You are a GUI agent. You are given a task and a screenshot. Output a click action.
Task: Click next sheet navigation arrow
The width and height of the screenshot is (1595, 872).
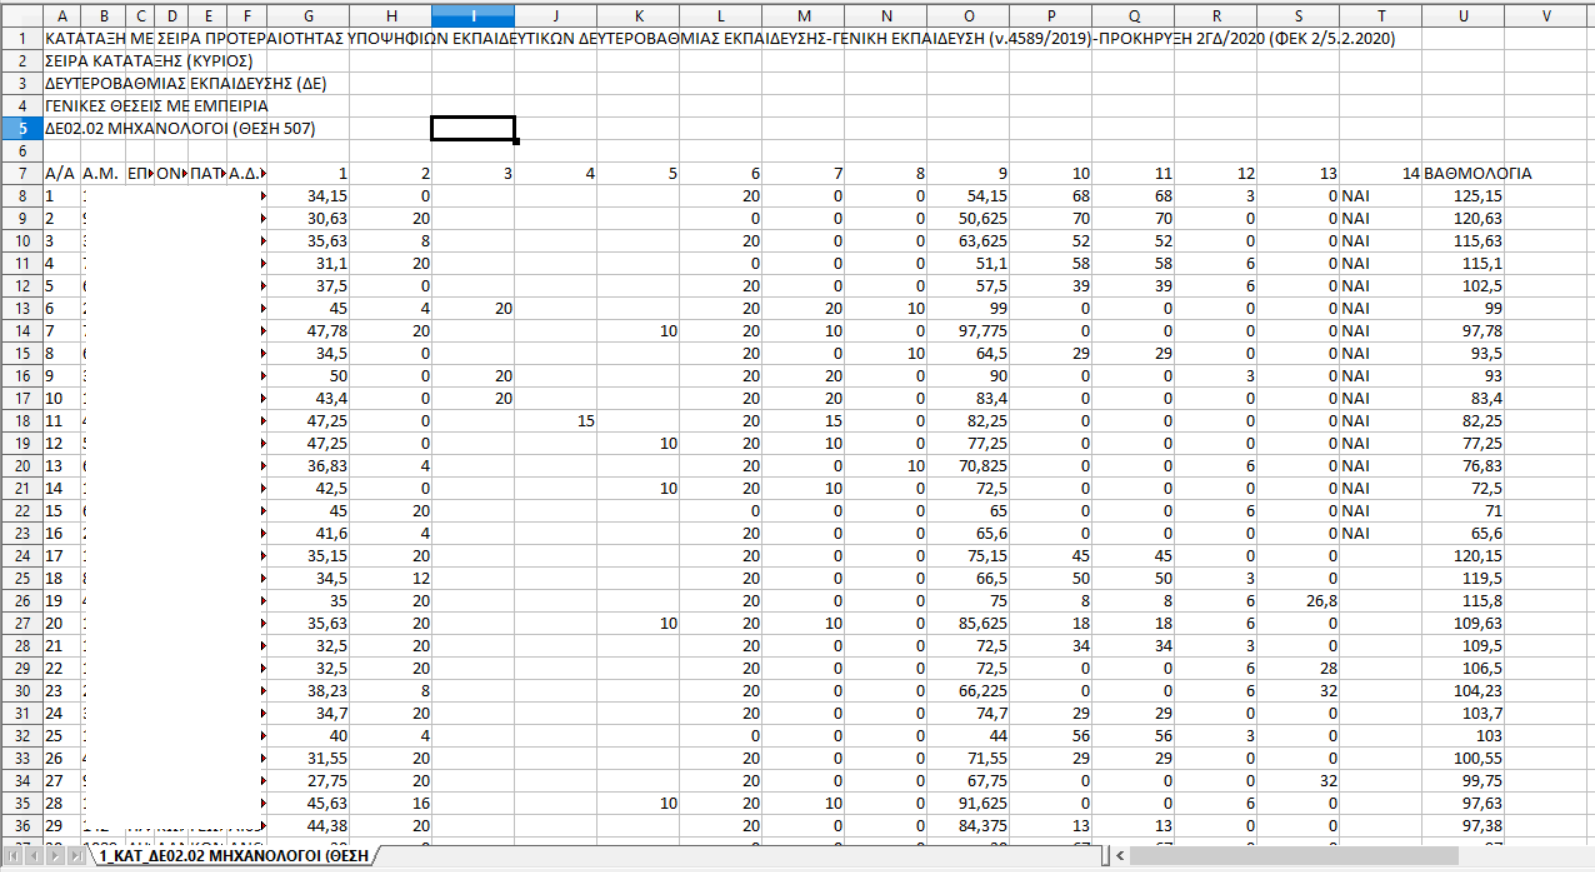(x=55, y=856)
